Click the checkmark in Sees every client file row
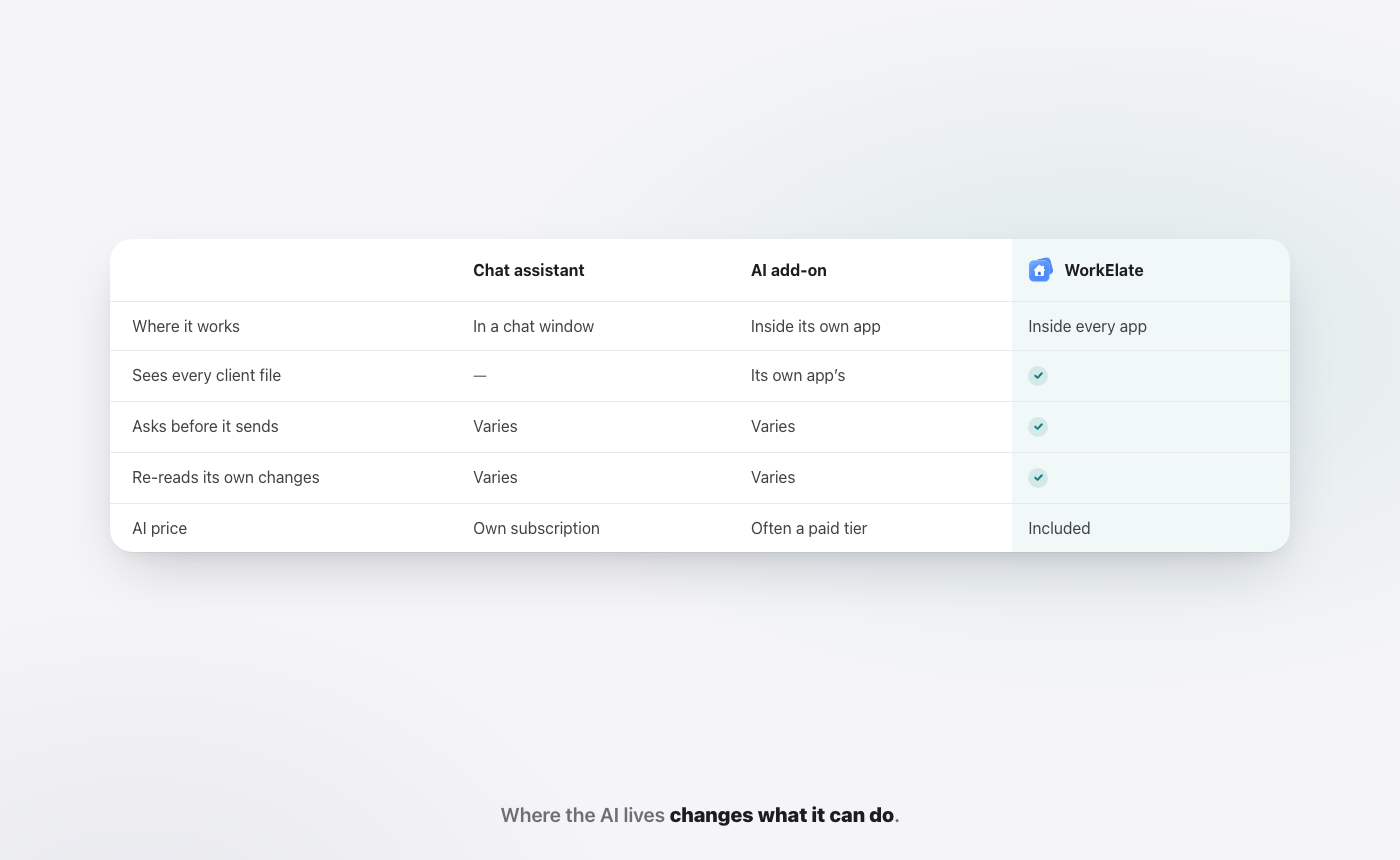The width and height of the screenshot is (1400, 860). tap(1038, 376)
